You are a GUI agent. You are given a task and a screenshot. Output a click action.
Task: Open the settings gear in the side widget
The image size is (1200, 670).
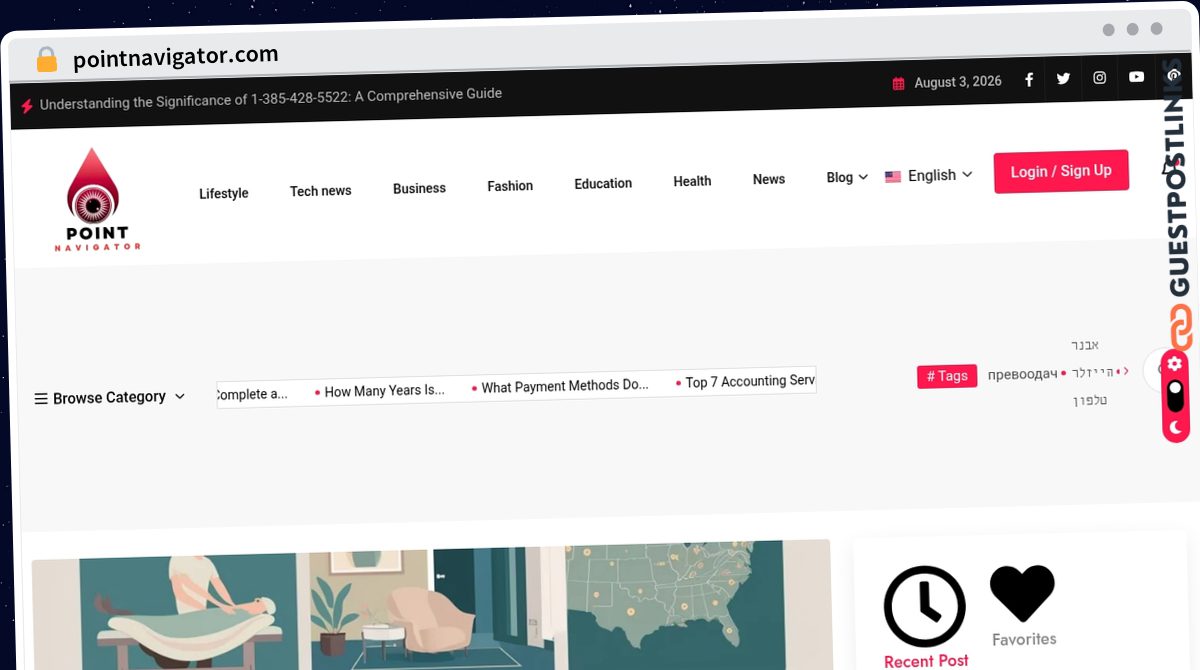point(1175,363)
